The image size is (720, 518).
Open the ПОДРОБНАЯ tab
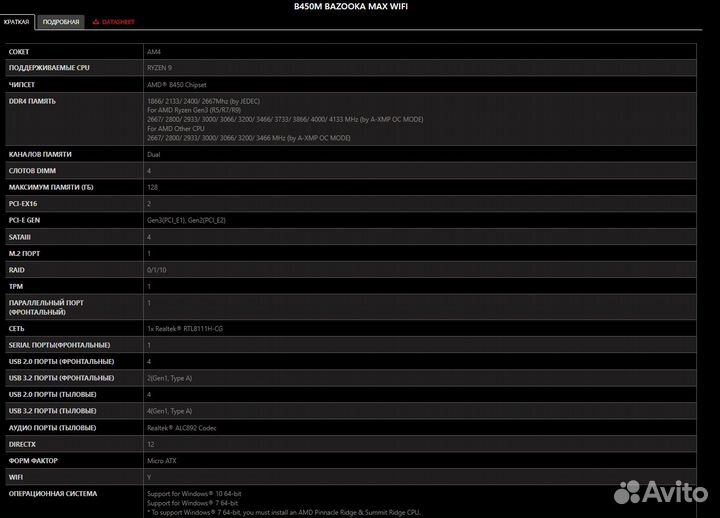[x=61, y=22]
